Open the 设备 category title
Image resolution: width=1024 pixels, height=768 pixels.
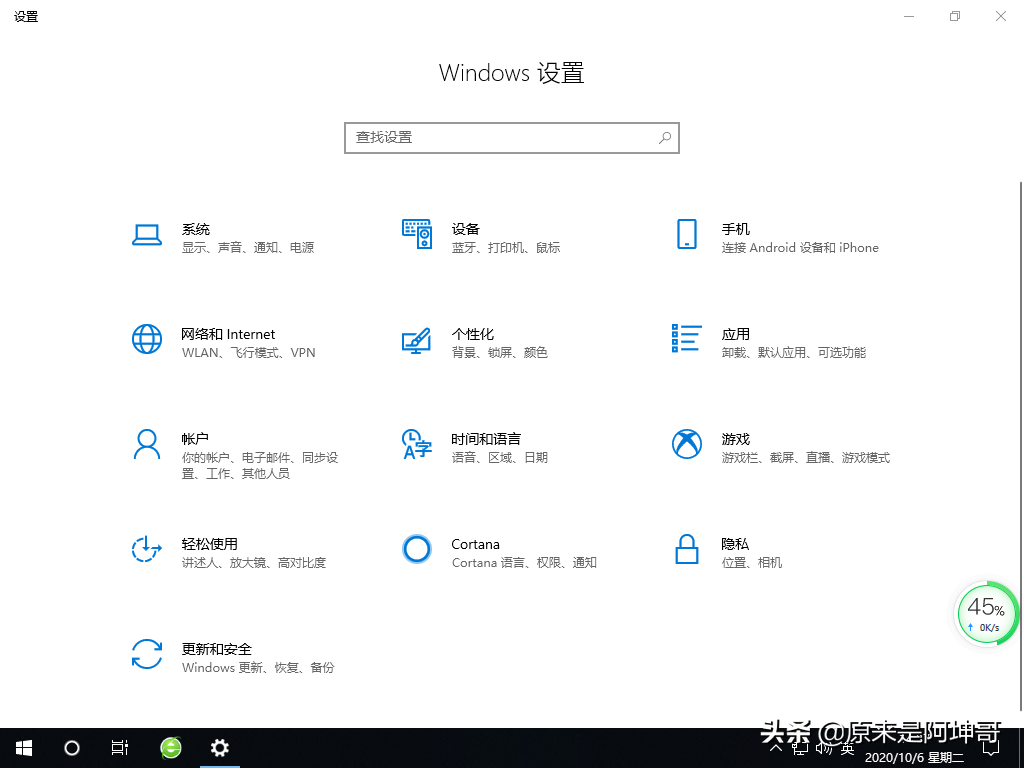[466, 229]
